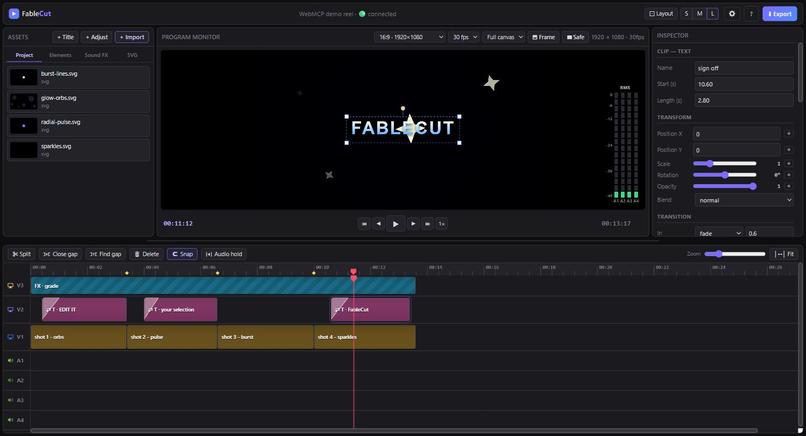The width and height of the screenshot is (806, 436).
Task: Select the glow-orbs.svg asset
Action: pos(79,101)
